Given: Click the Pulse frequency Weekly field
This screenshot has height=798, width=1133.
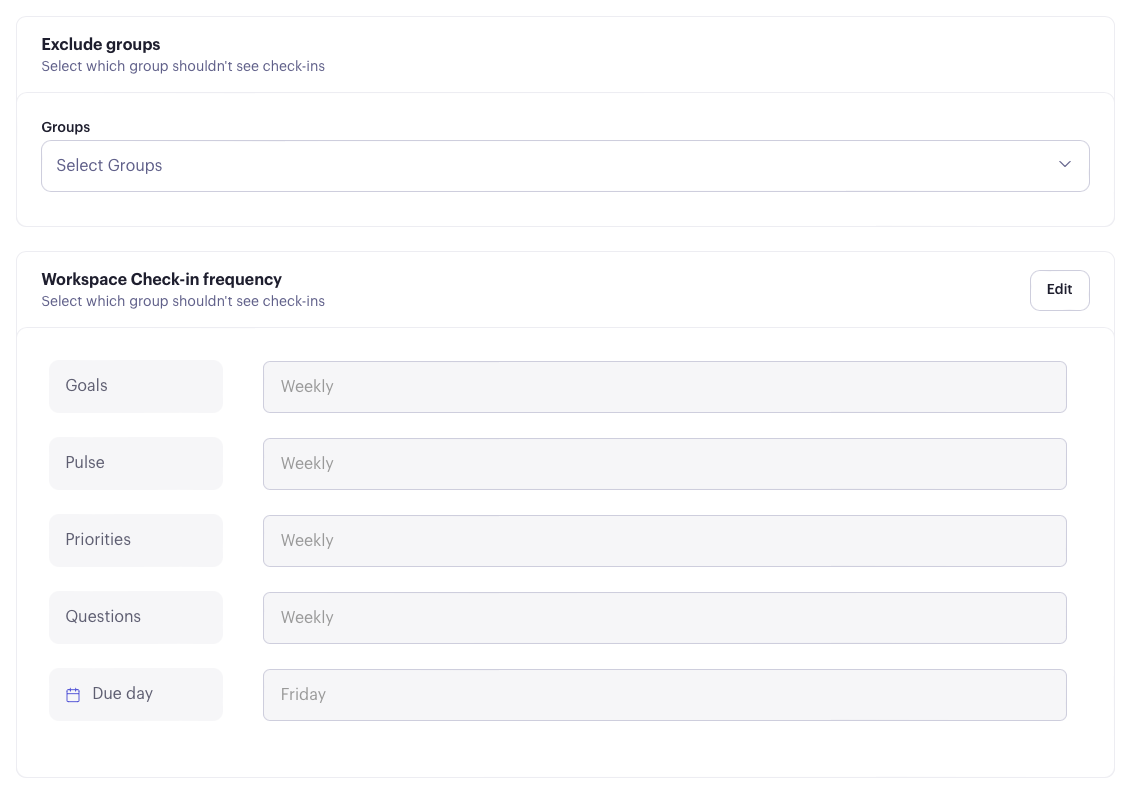Looking at the screenshot, I should [664, 463].
